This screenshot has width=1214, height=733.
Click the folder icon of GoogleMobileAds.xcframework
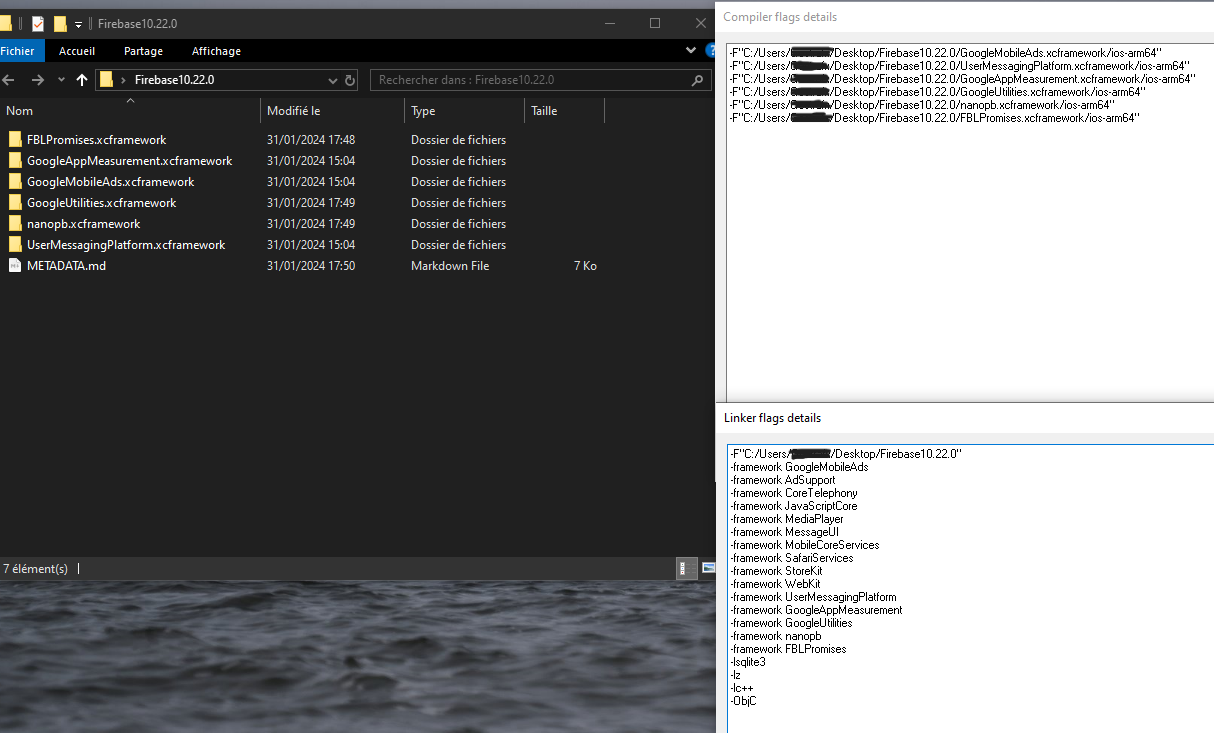click(14, 182)
